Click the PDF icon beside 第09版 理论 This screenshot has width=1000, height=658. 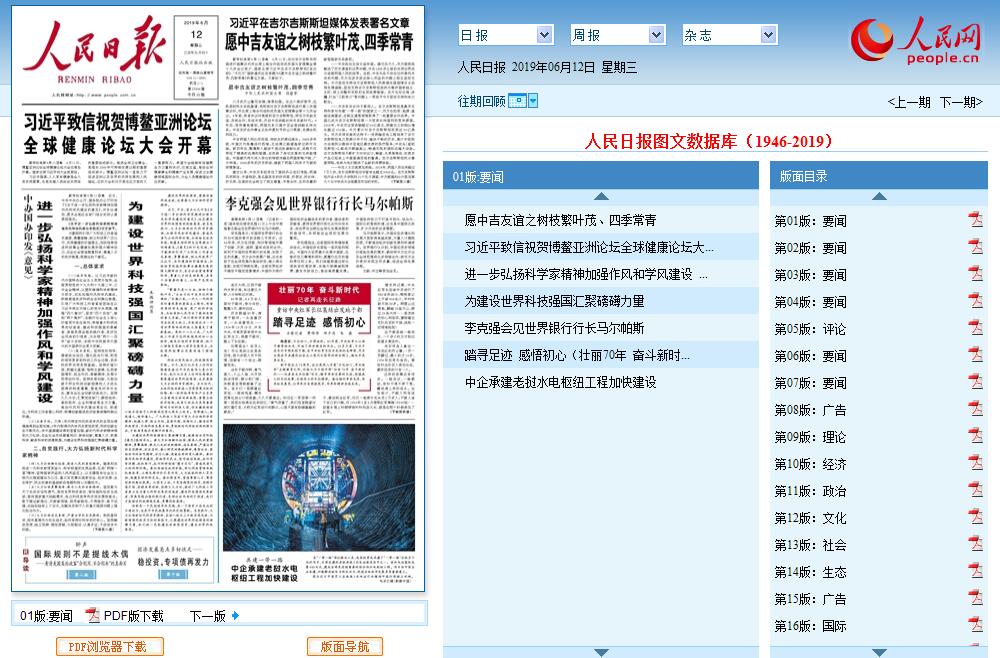coord(975,436)
